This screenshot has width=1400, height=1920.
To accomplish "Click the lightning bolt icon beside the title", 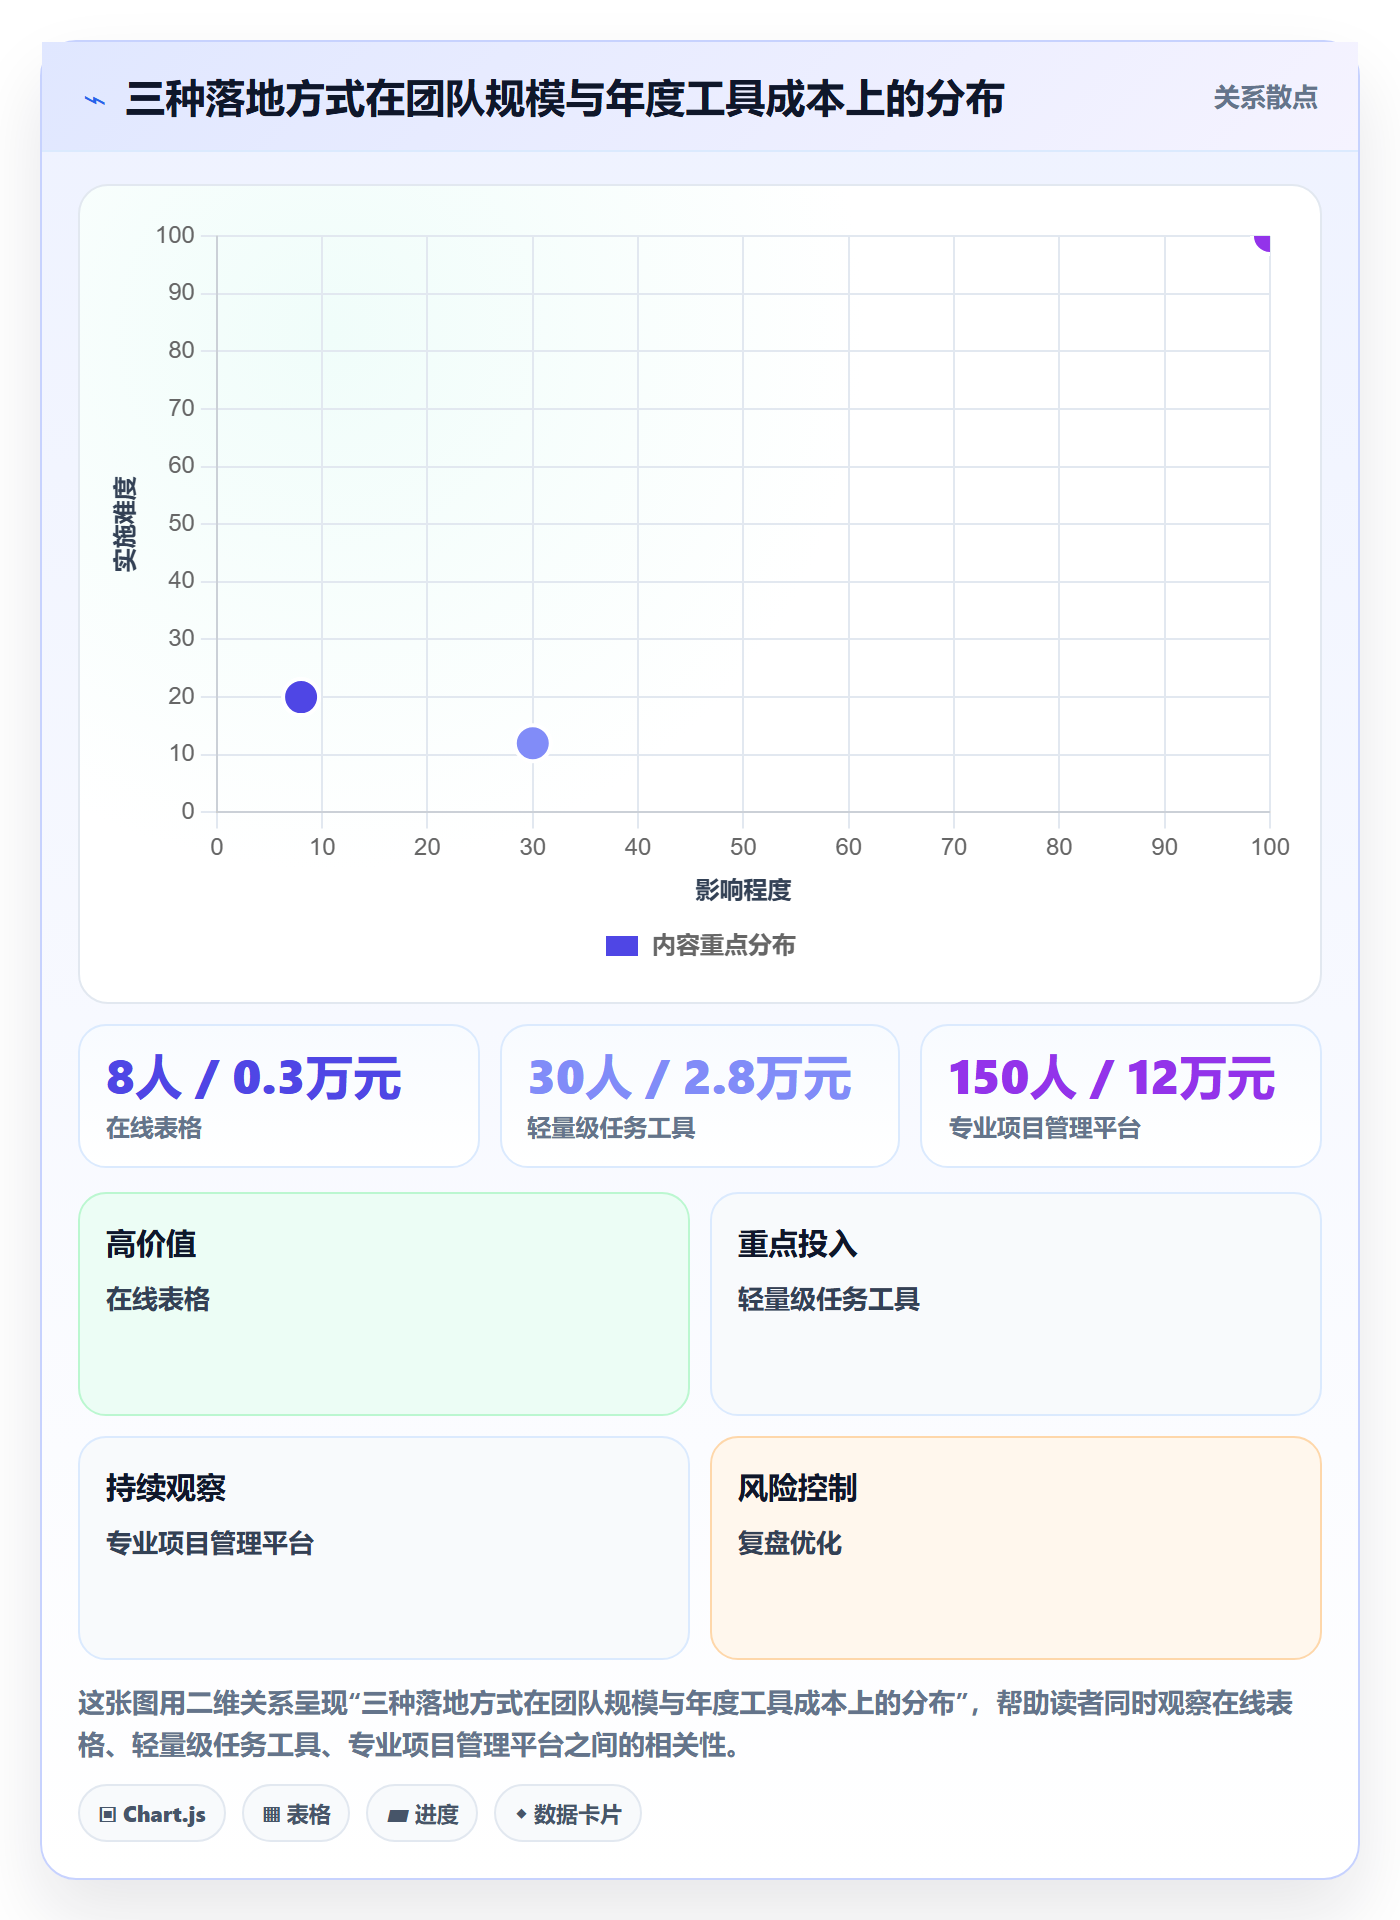I will [95, 100].
